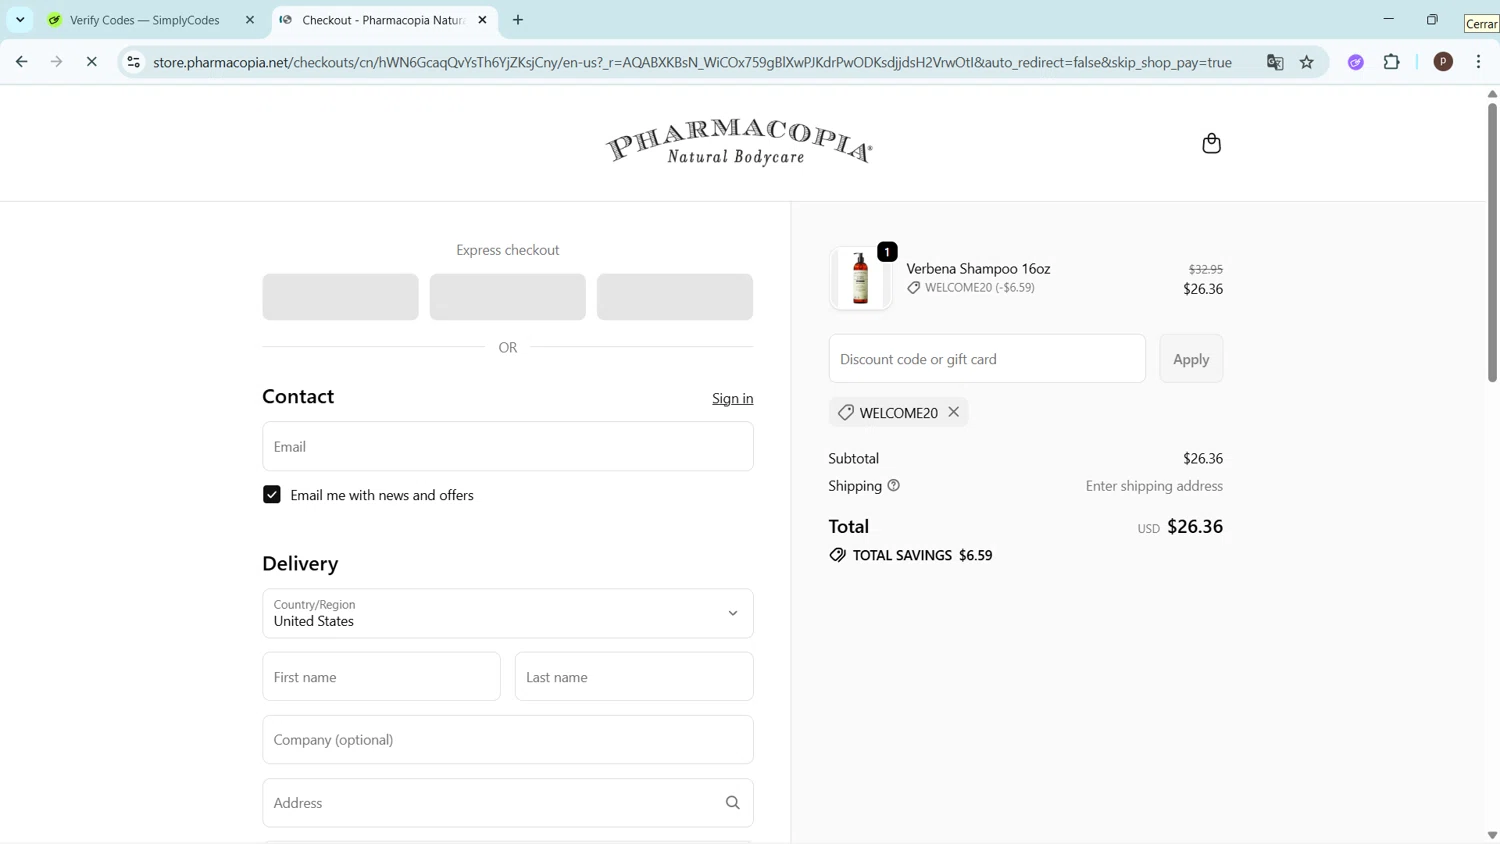Click the scrollbar down arrow
This screenshot has width=1500, height=844.
pyautogui.click(x=1492, y=835)
